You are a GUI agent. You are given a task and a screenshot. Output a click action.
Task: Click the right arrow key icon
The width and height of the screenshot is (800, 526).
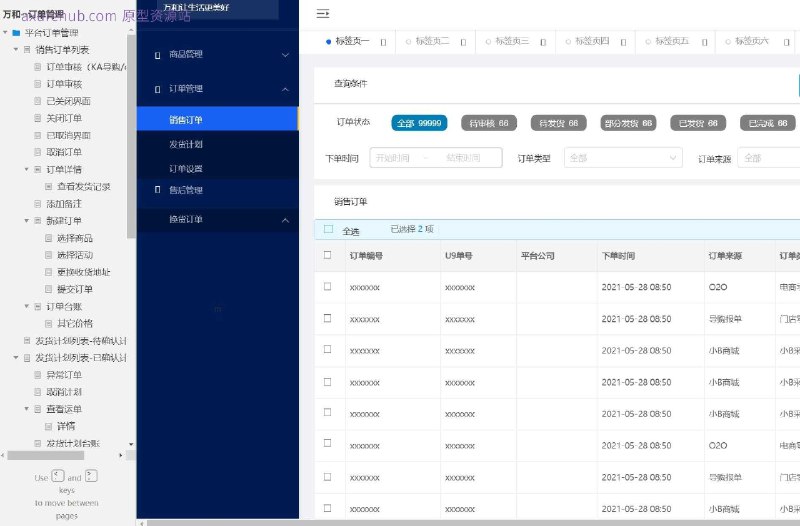pyautogui.click(x=91, y=476)
